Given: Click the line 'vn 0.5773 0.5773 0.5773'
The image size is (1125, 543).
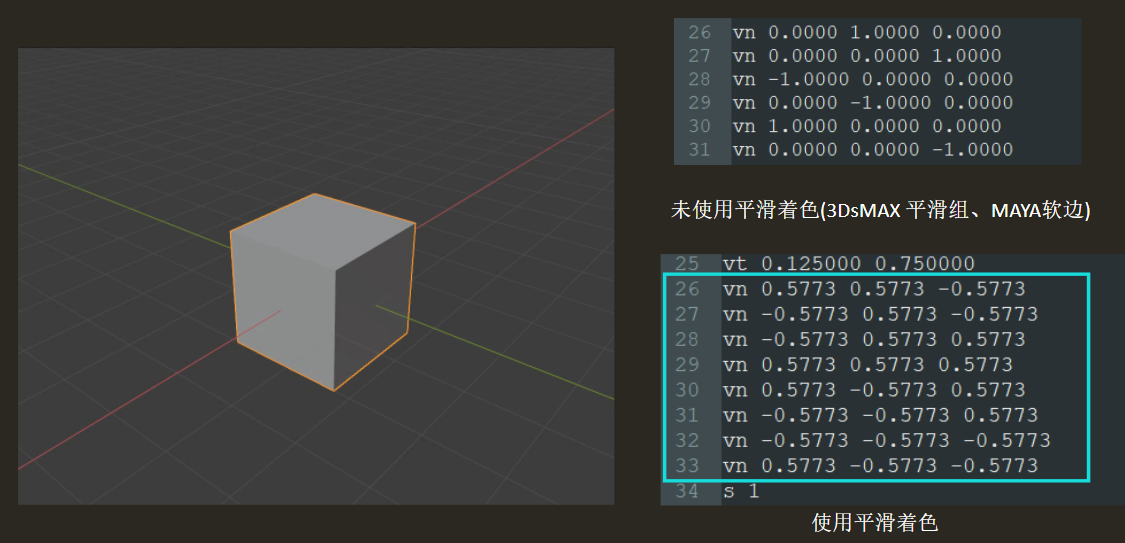Looking at the screenshot, I should point(867,364).
